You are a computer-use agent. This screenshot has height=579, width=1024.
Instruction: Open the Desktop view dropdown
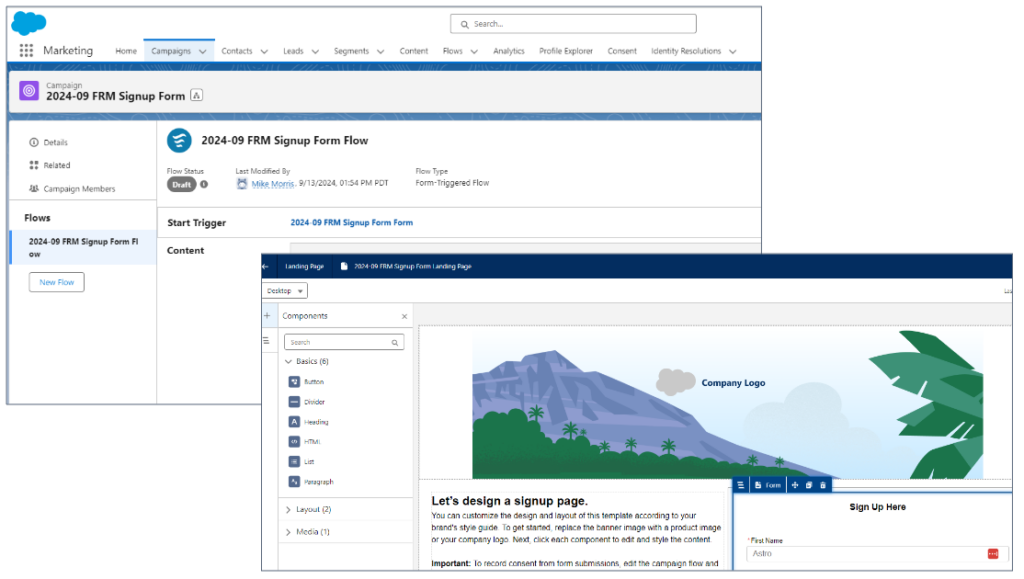point(286,291)
